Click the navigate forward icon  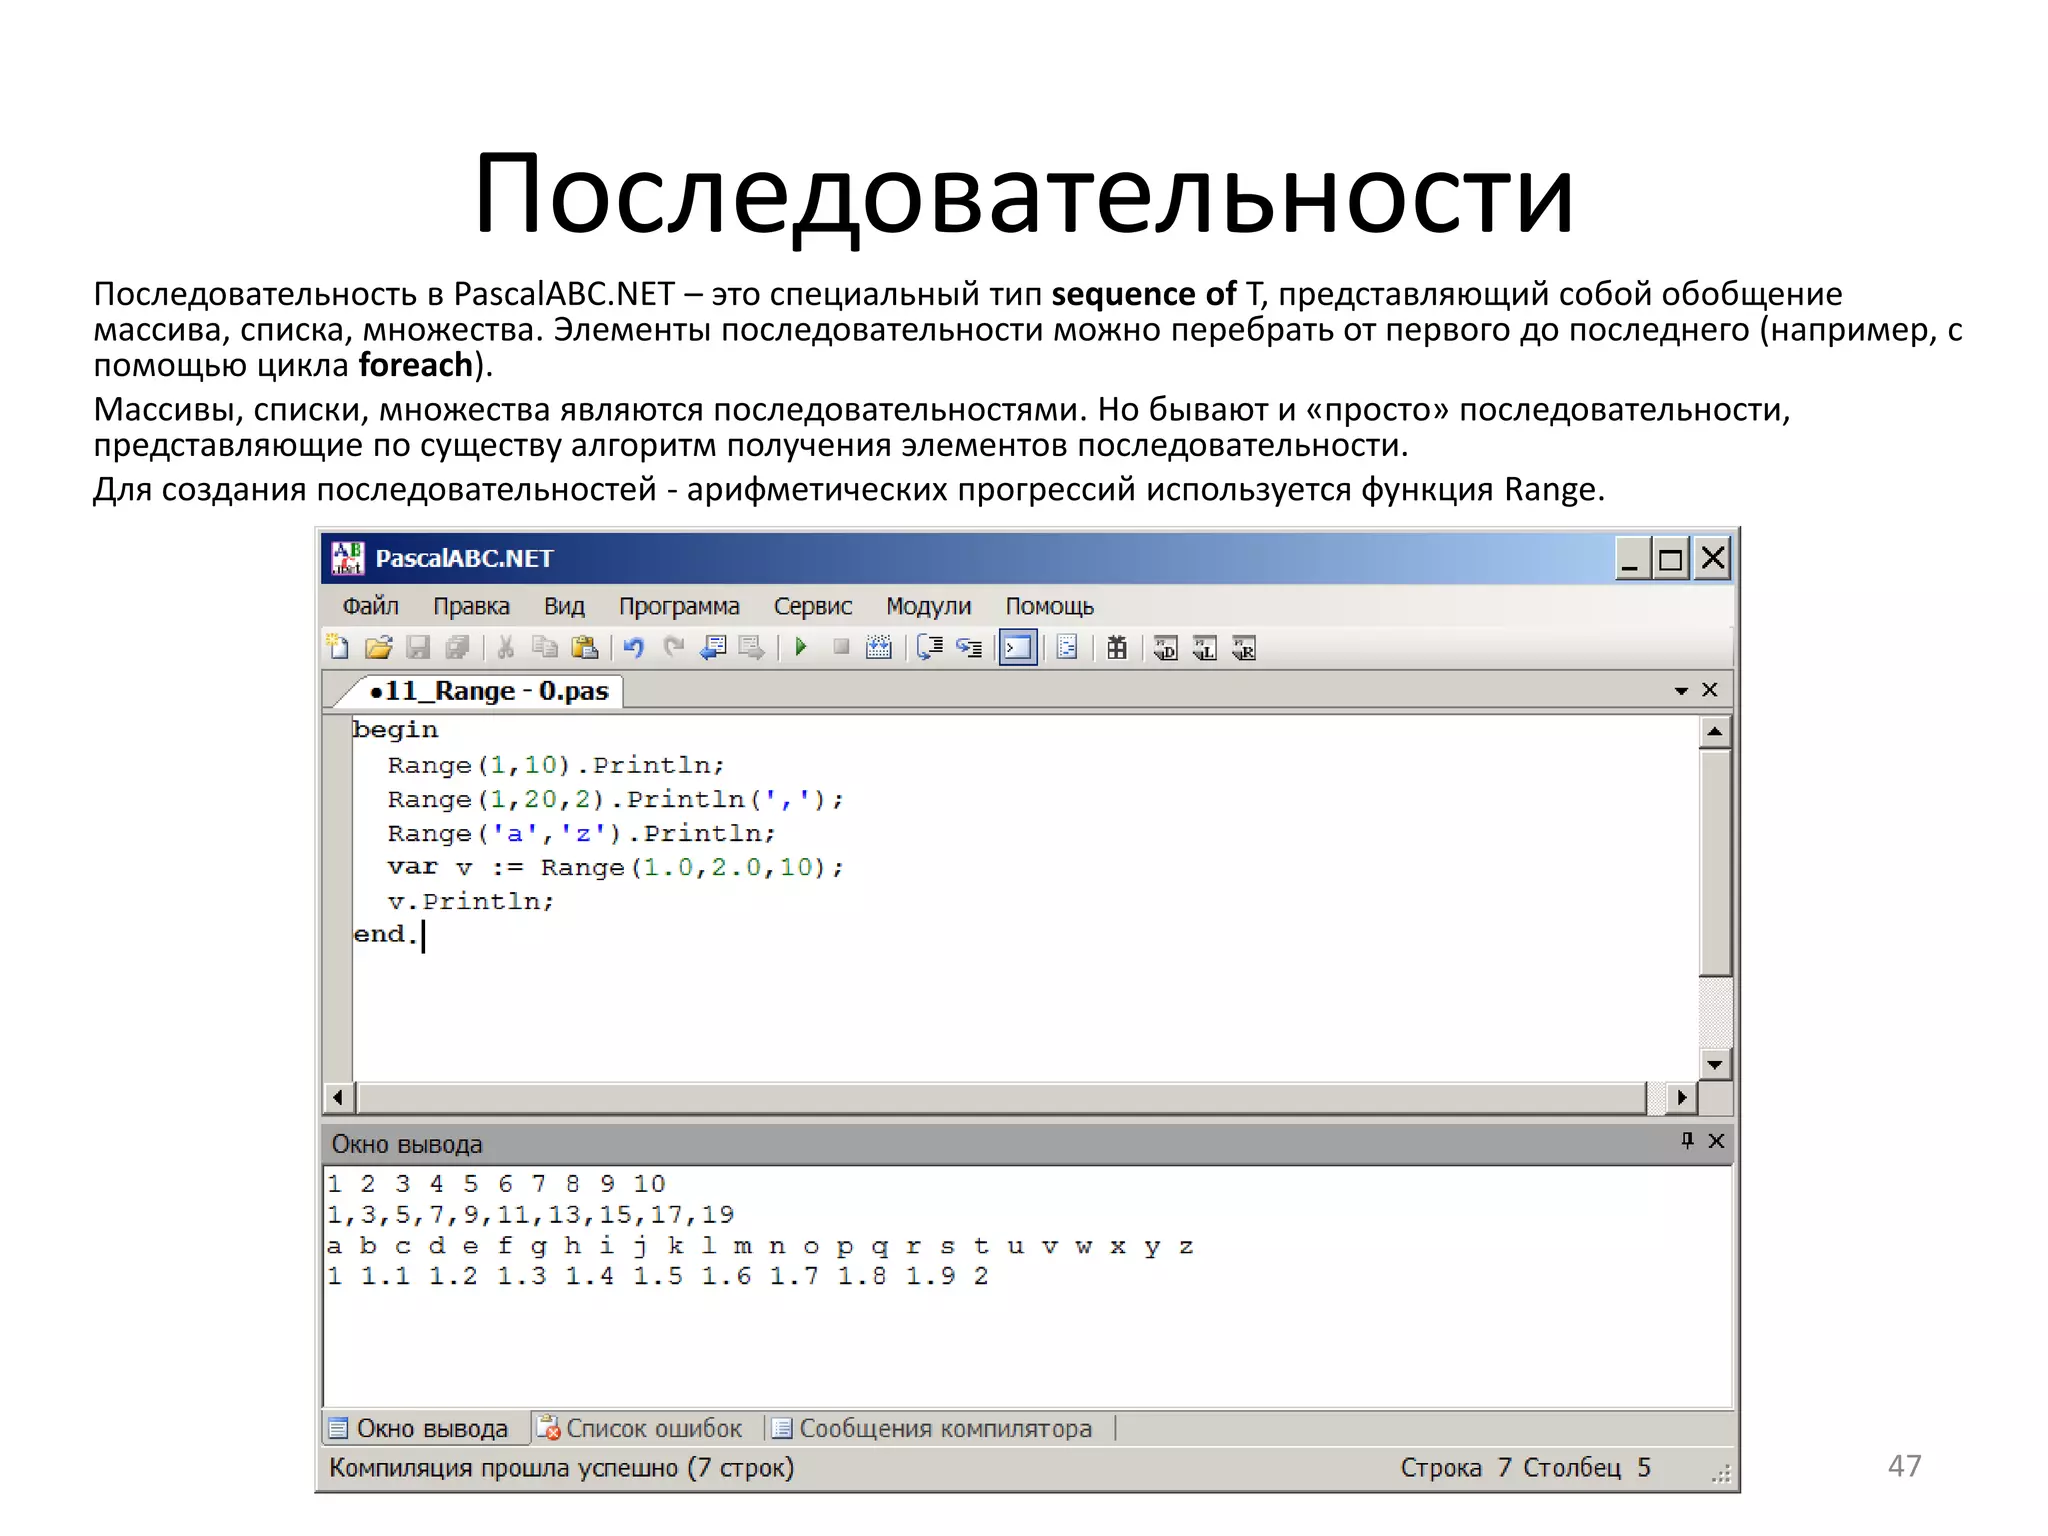tap(752, 648)
